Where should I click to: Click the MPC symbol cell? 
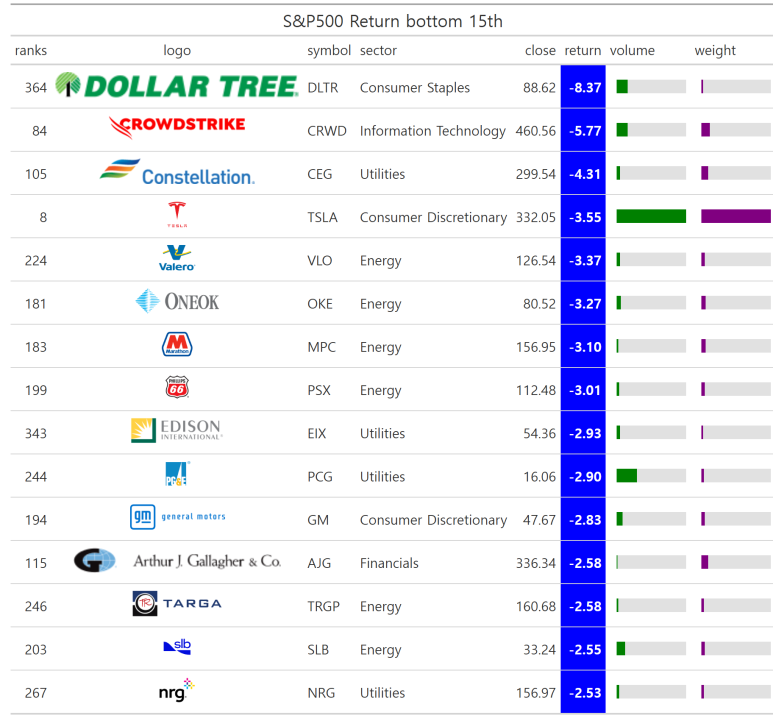click(321, 347)
